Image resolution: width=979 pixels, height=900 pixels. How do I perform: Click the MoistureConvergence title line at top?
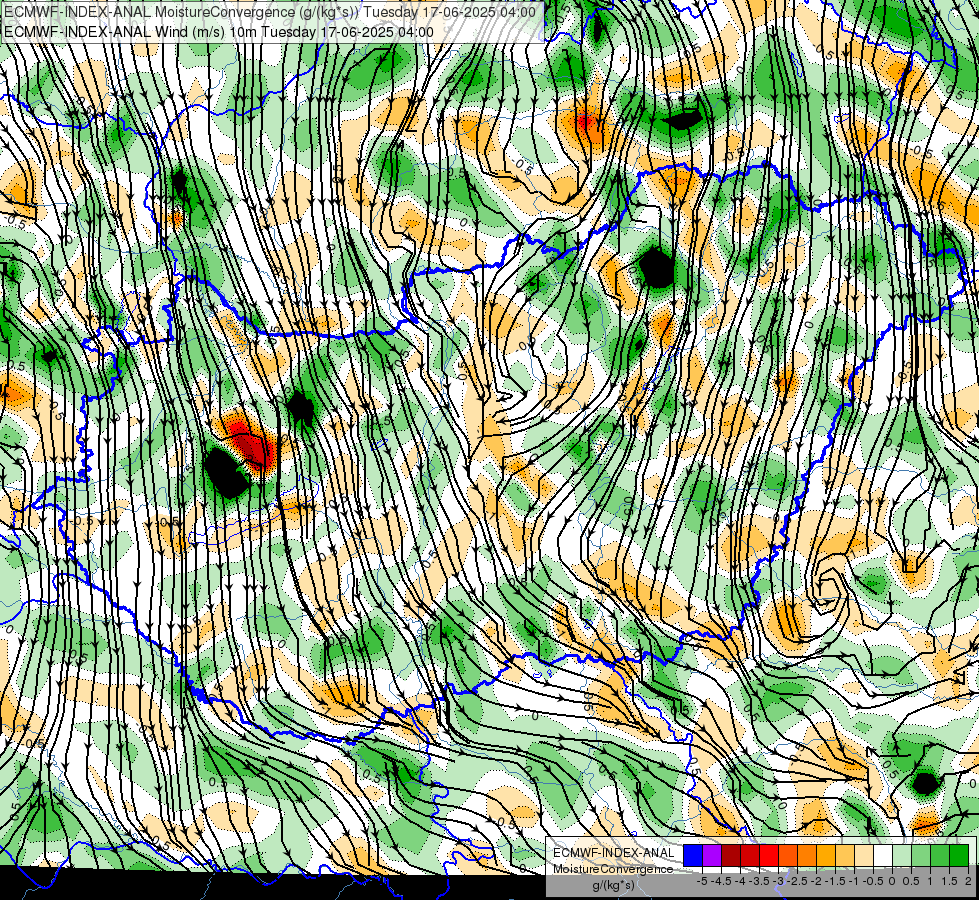(x=270, y=12)
